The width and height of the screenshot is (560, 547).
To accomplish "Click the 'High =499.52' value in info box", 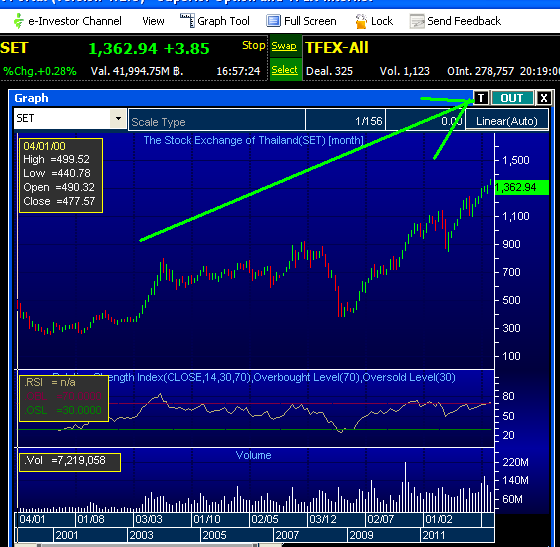I will point(56,159).
